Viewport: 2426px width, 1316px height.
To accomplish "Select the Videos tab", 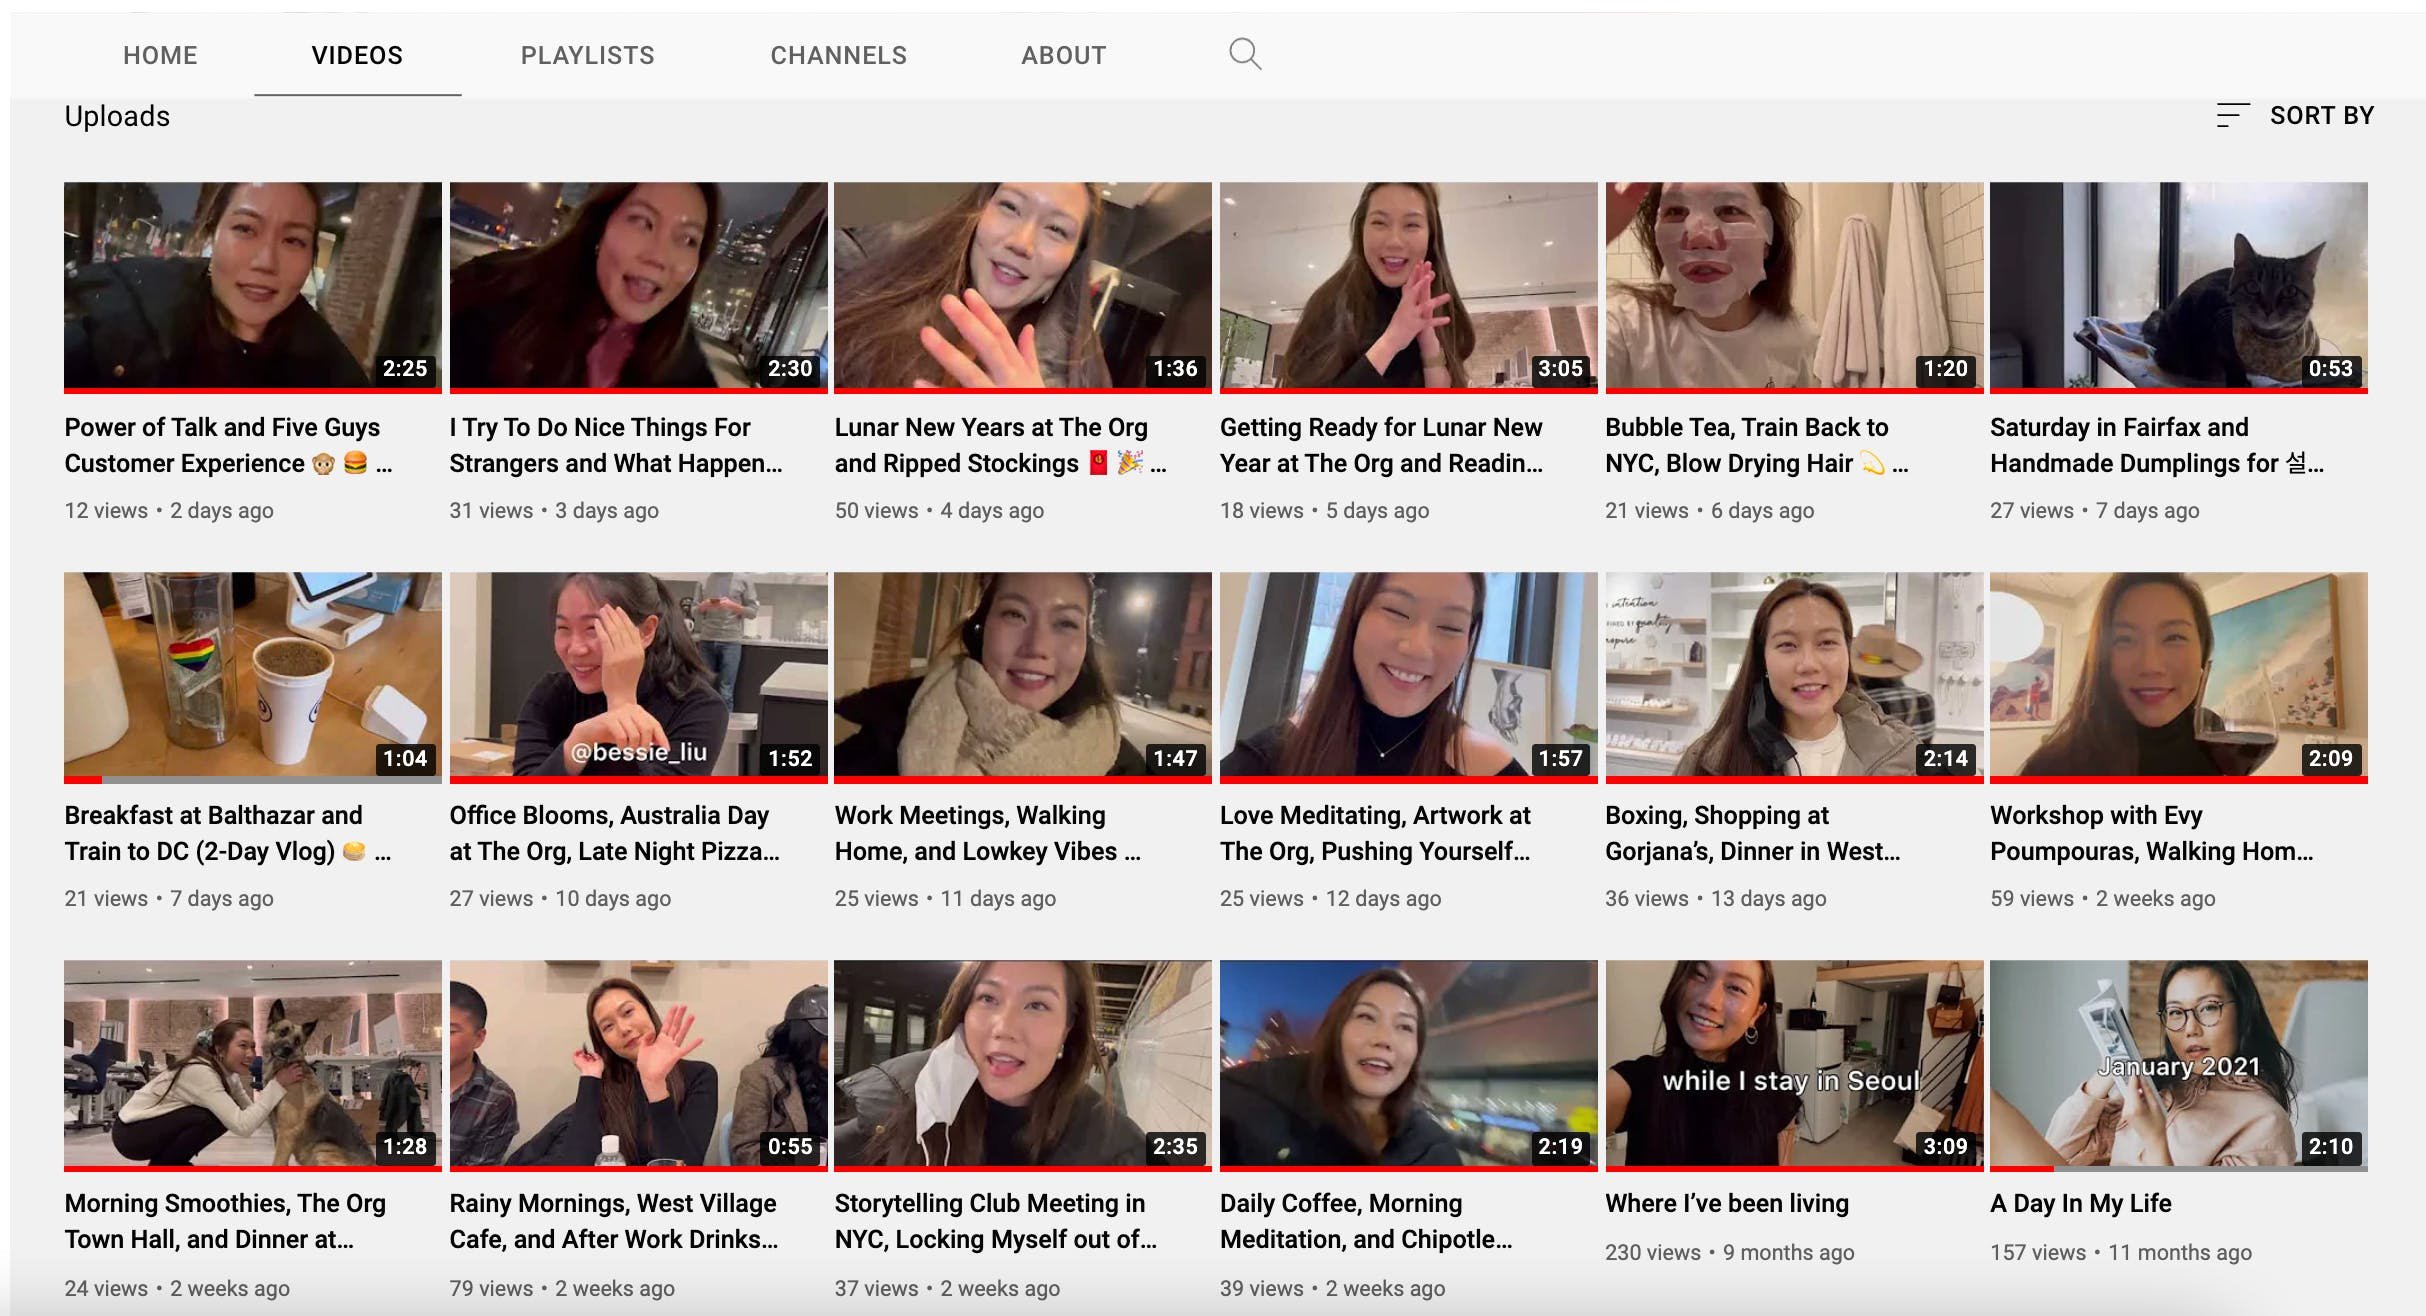I will [357, 55].
